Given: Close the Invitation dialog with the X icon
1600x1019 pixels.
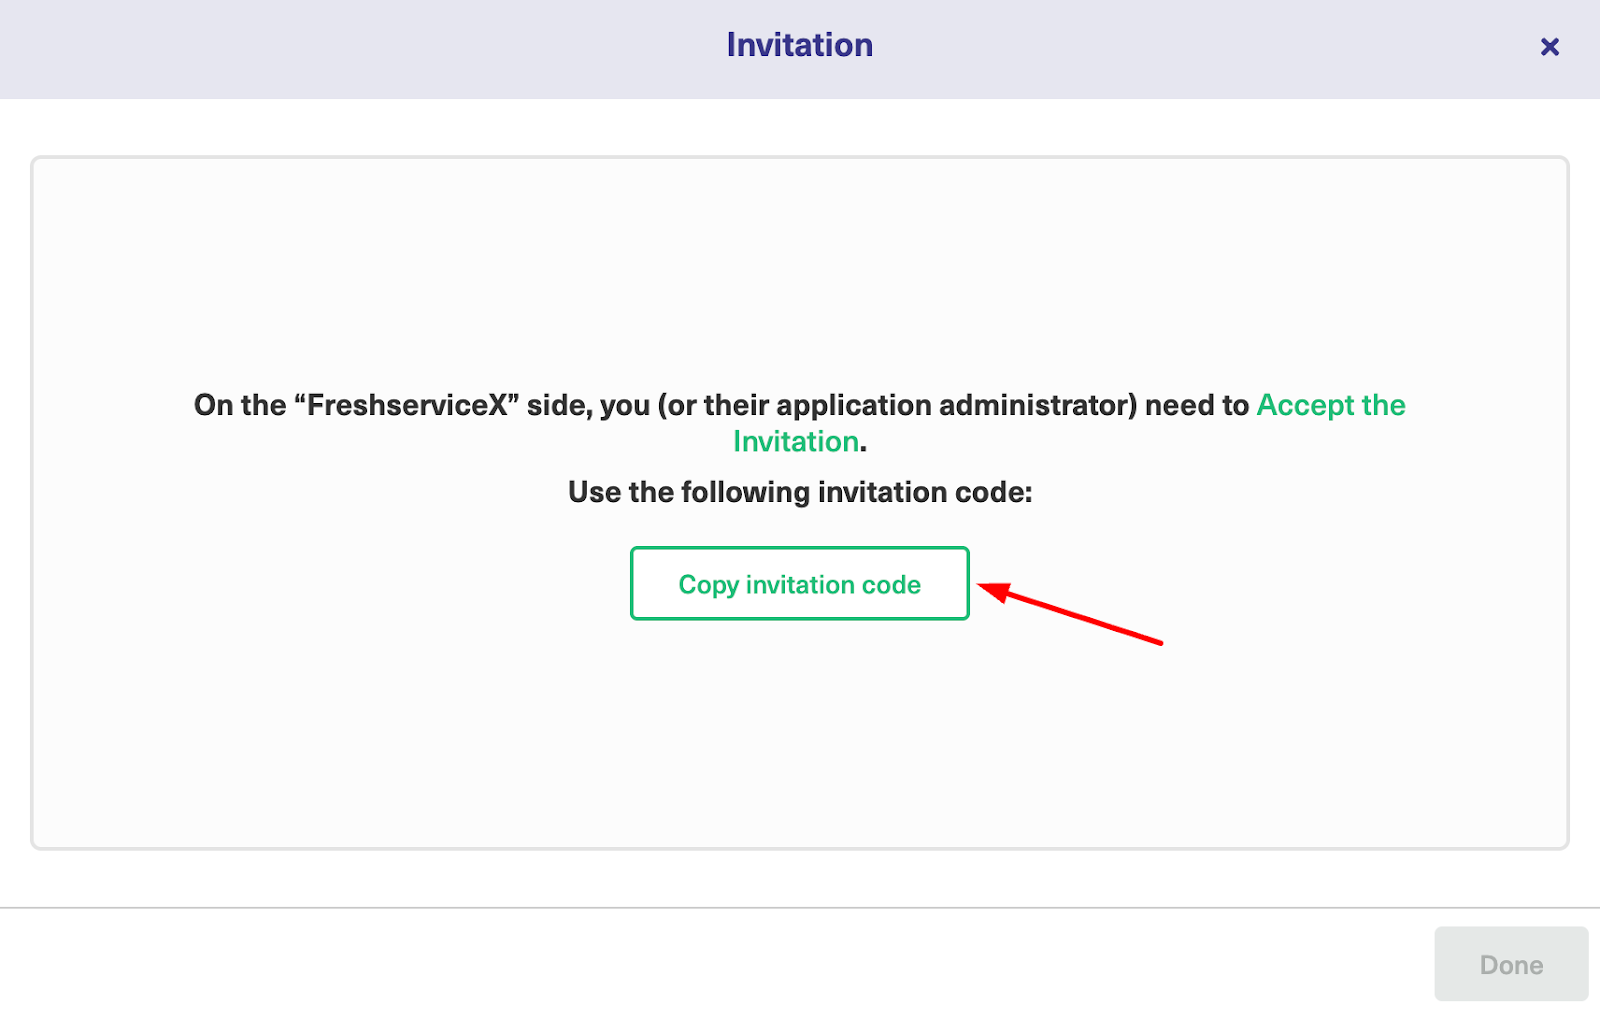Looking at the screenshot, I should (1549, 46).
